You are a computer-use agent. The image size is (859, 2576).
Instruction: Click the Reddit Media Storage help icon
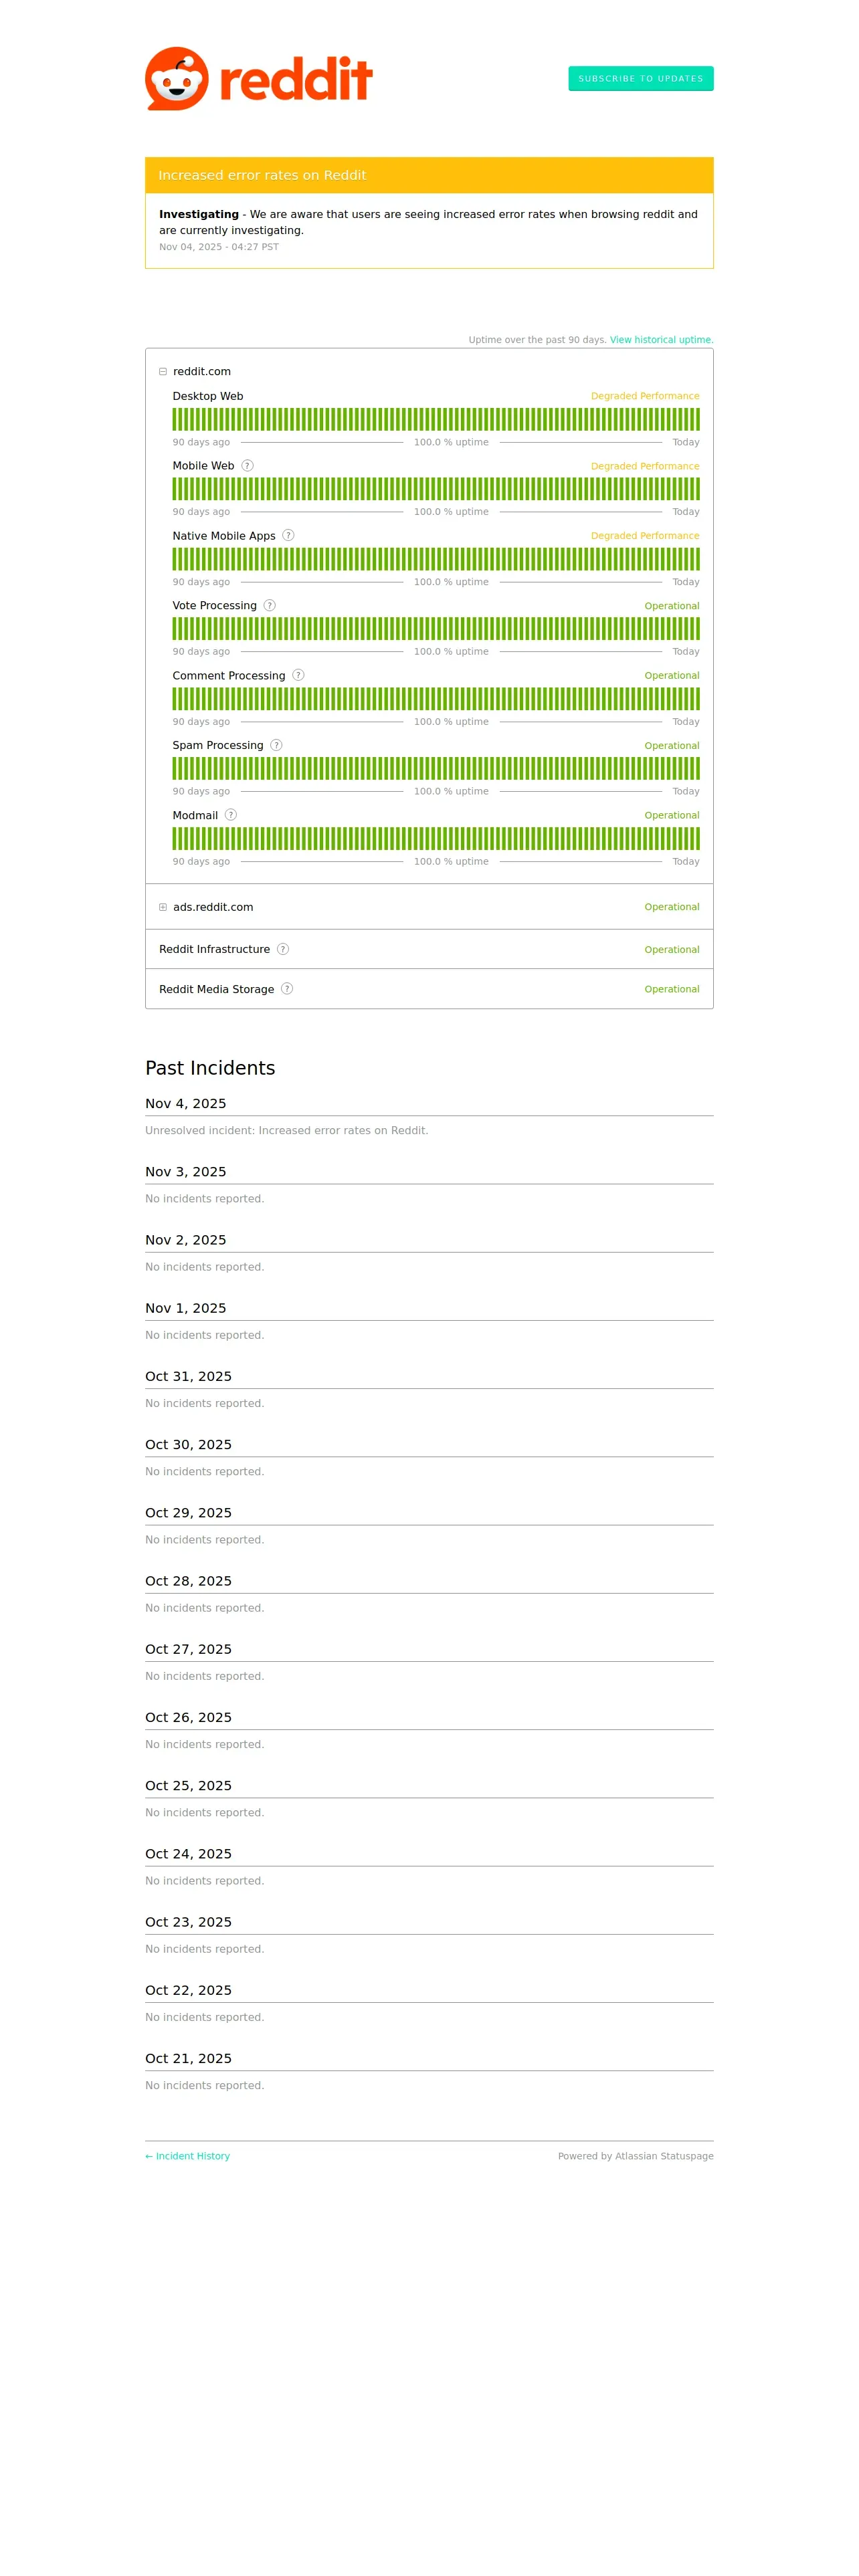point(287,989)
